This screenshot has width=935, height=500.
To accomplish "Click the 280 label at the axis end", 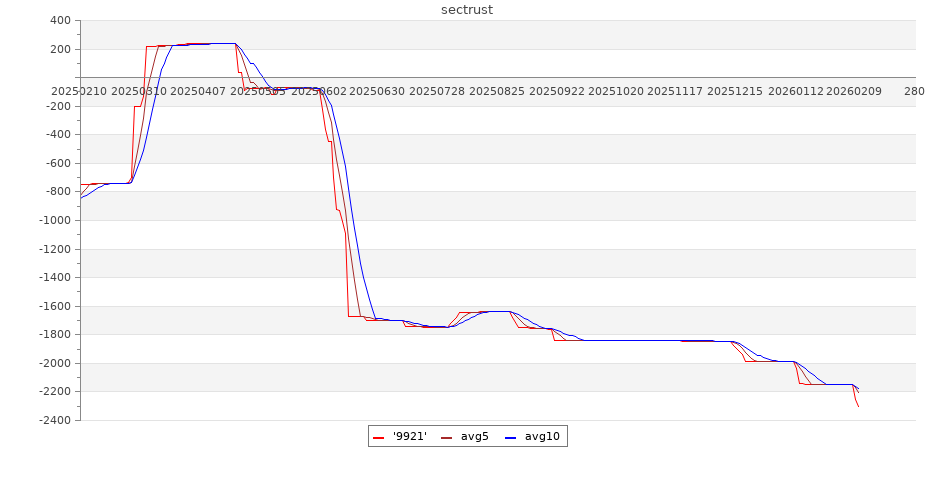I will point(914,91).
